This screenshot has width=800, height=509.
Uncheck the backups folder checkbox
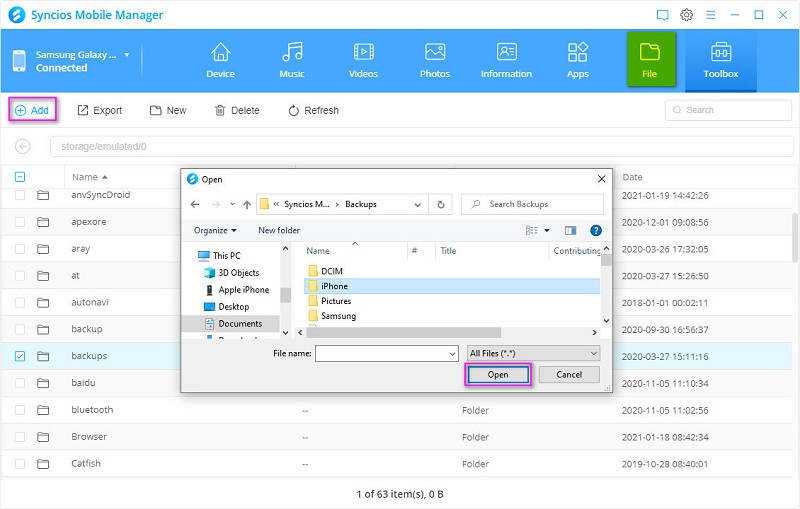(x=20, y=356)
